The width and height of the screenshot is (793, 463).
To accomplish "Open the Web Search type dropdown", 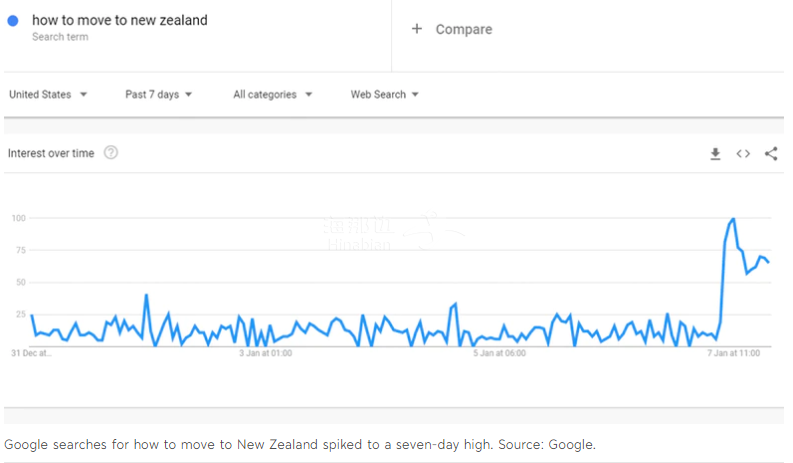I will point(384,95).
